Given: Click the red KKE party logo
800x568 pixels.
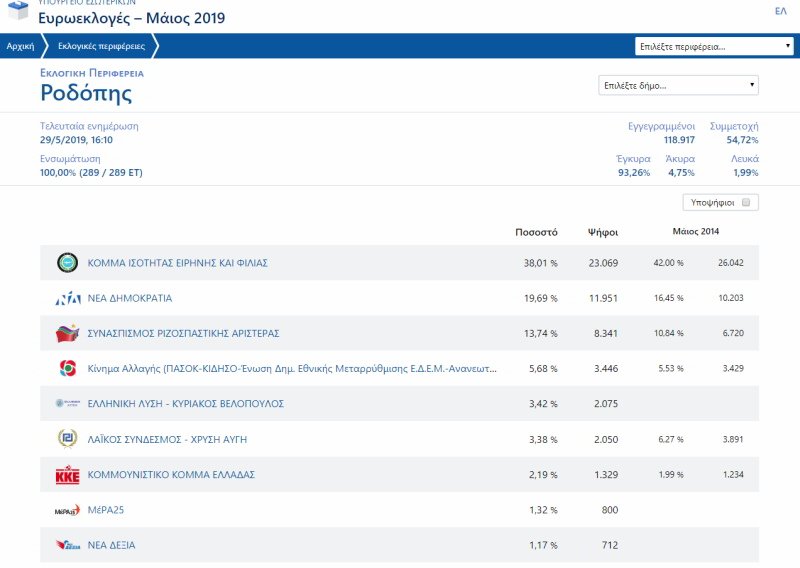Looking at the screenshot, I should (x=67, y=475).
